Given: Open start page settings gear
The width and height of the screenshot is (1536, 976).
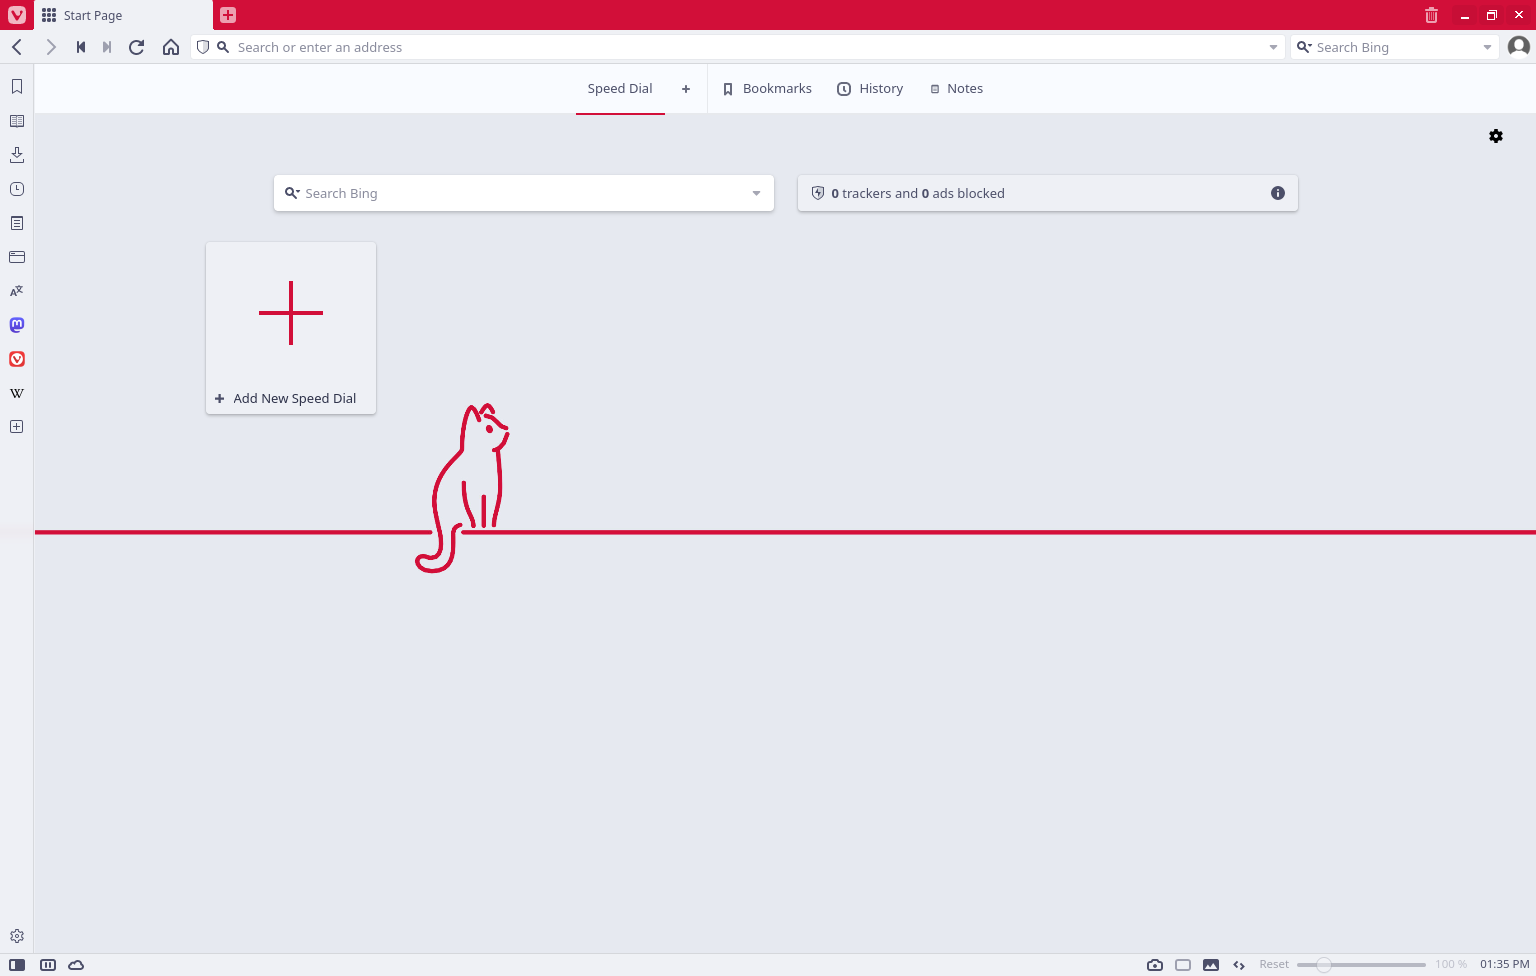Looking at the screenshot, I should (x=1496, y=136).
